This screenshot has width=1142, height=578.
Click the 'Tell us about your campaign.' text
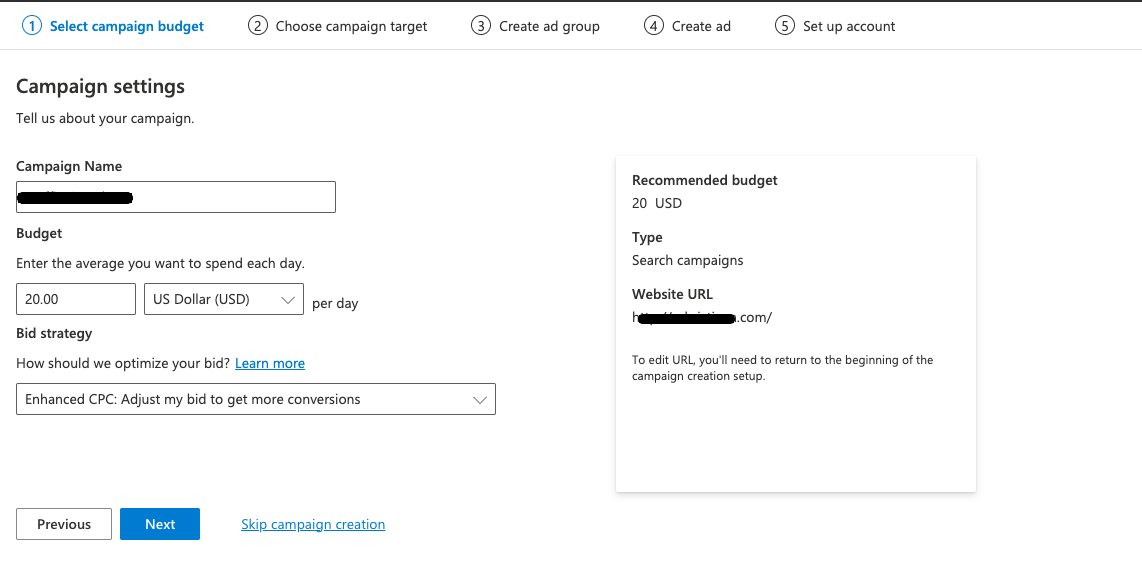point(105,118)
